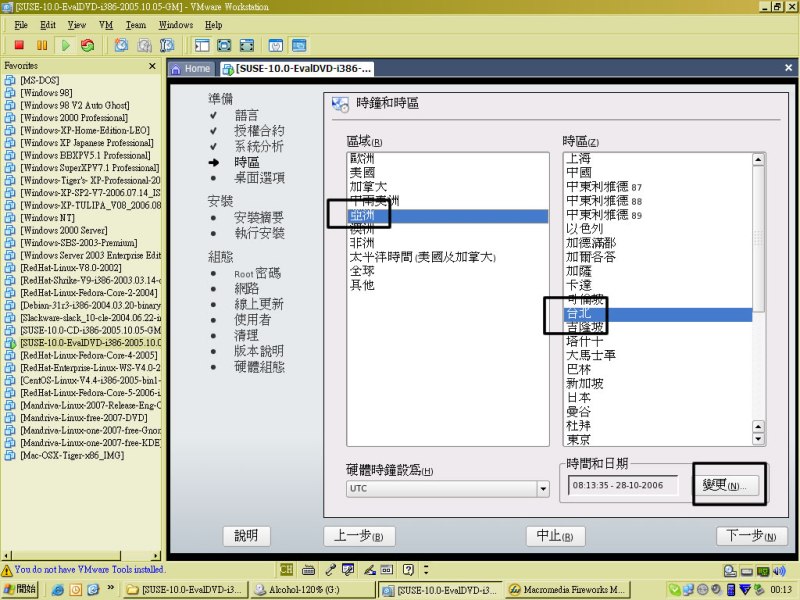800x600 pixels.
Task: Click the date and time field 08:13:35
Action: tap(623, 485)
